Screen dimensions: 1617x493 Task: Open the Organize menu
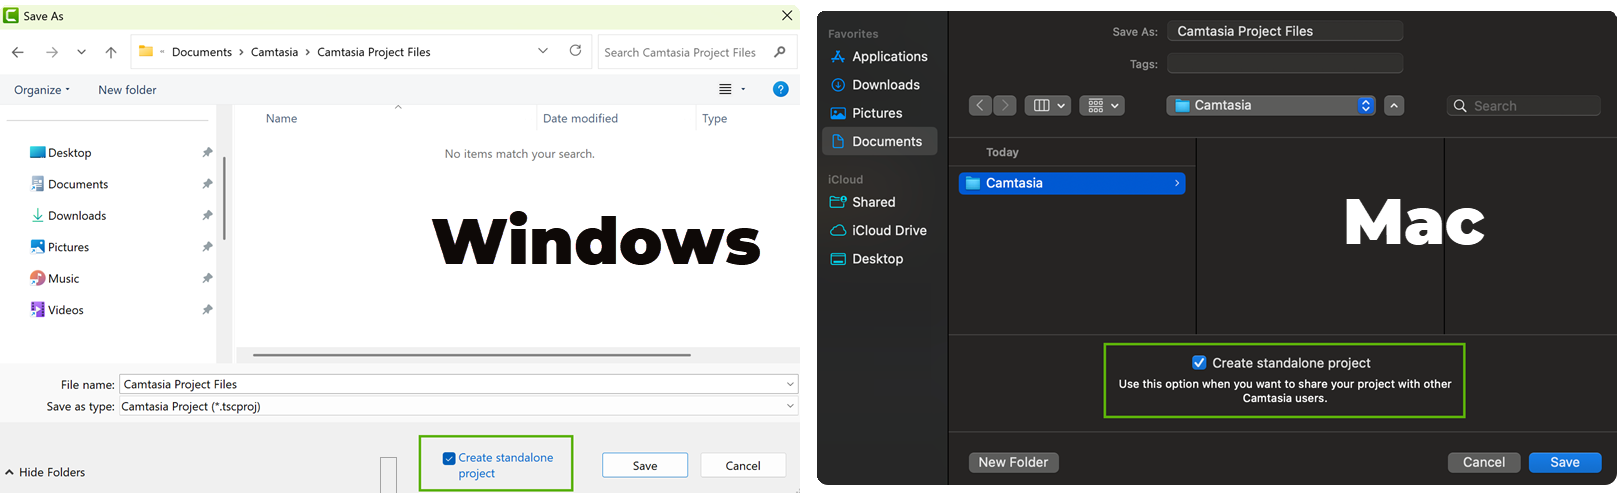click(x=42, y=90)
